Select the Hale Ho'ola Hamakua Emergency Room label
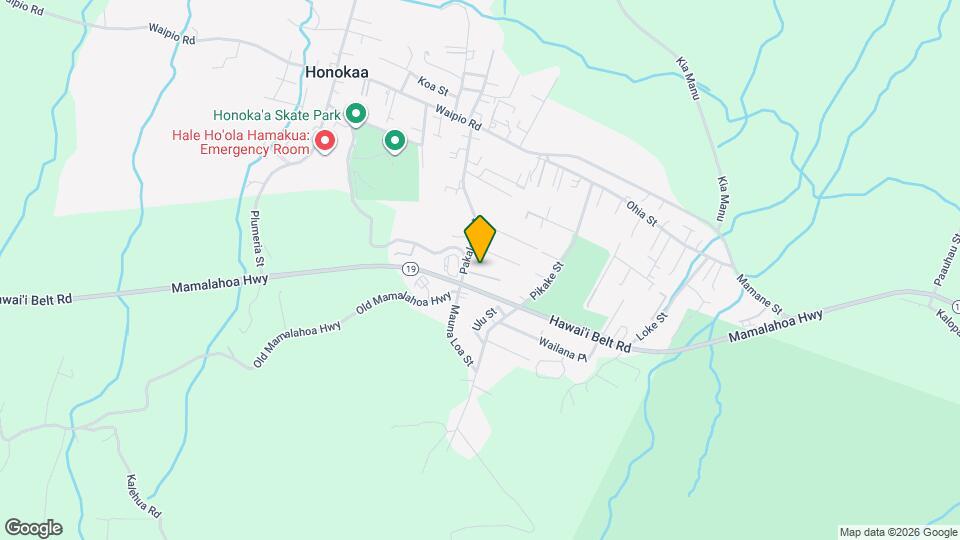 (241, 142)
